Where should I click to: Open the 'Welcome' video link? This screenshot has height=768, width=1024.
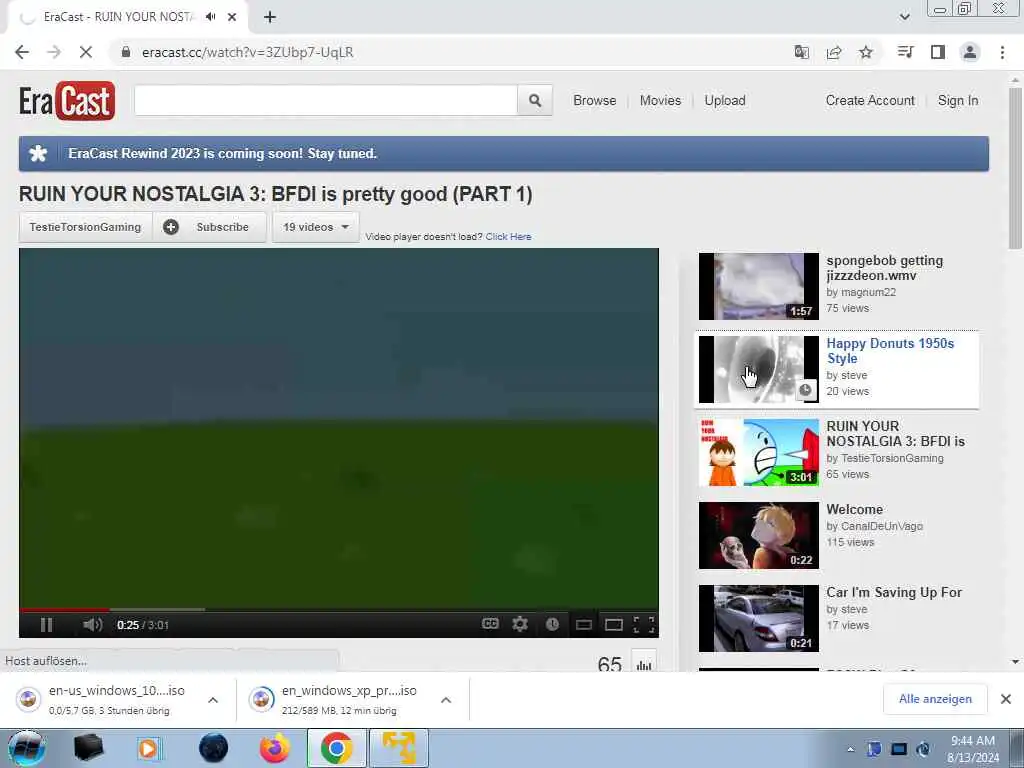point(854,509)
